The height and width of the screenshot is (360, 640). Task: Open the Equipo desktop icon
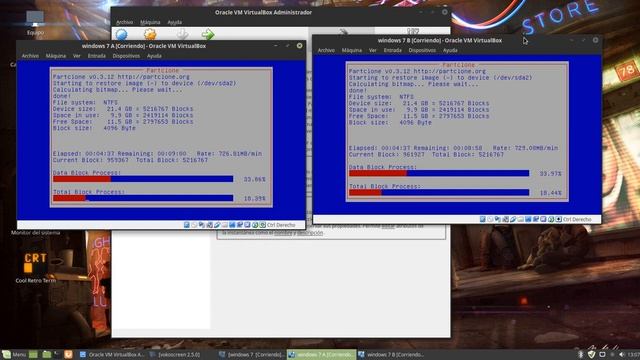tap(35, 19)
